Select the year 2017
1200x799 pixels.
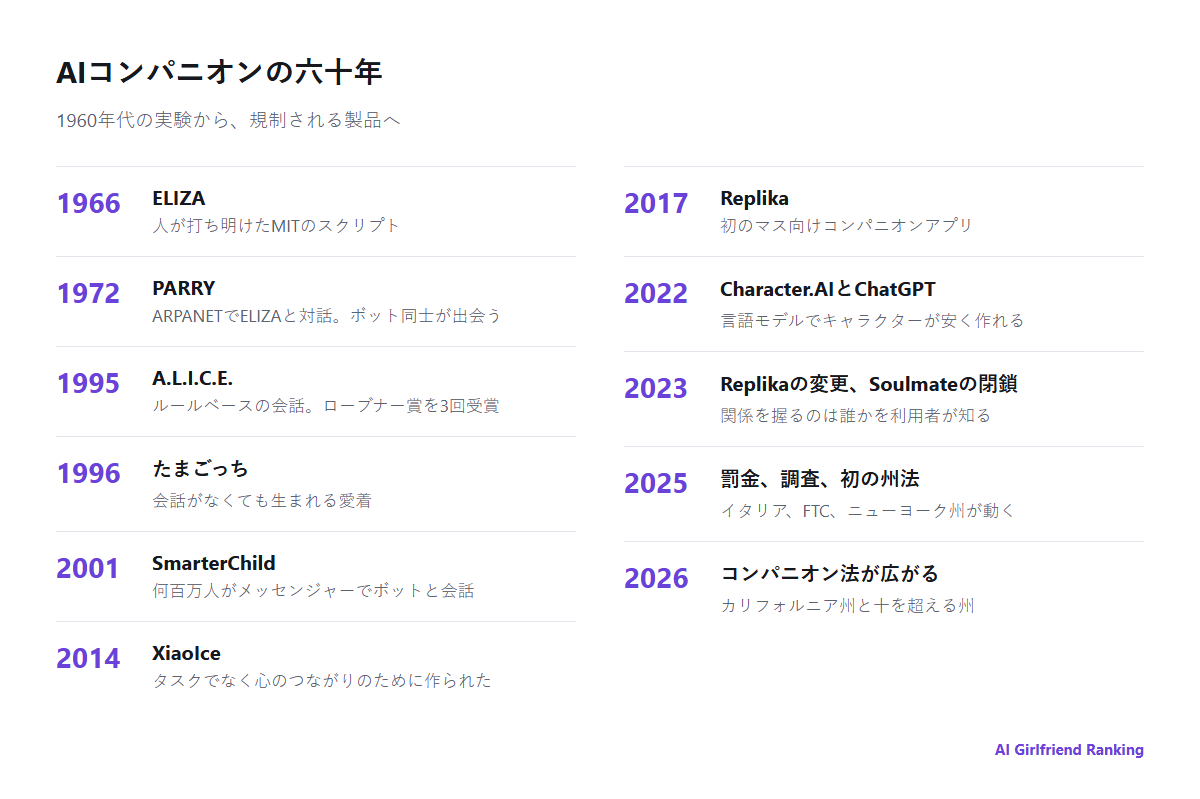(656, 204)
